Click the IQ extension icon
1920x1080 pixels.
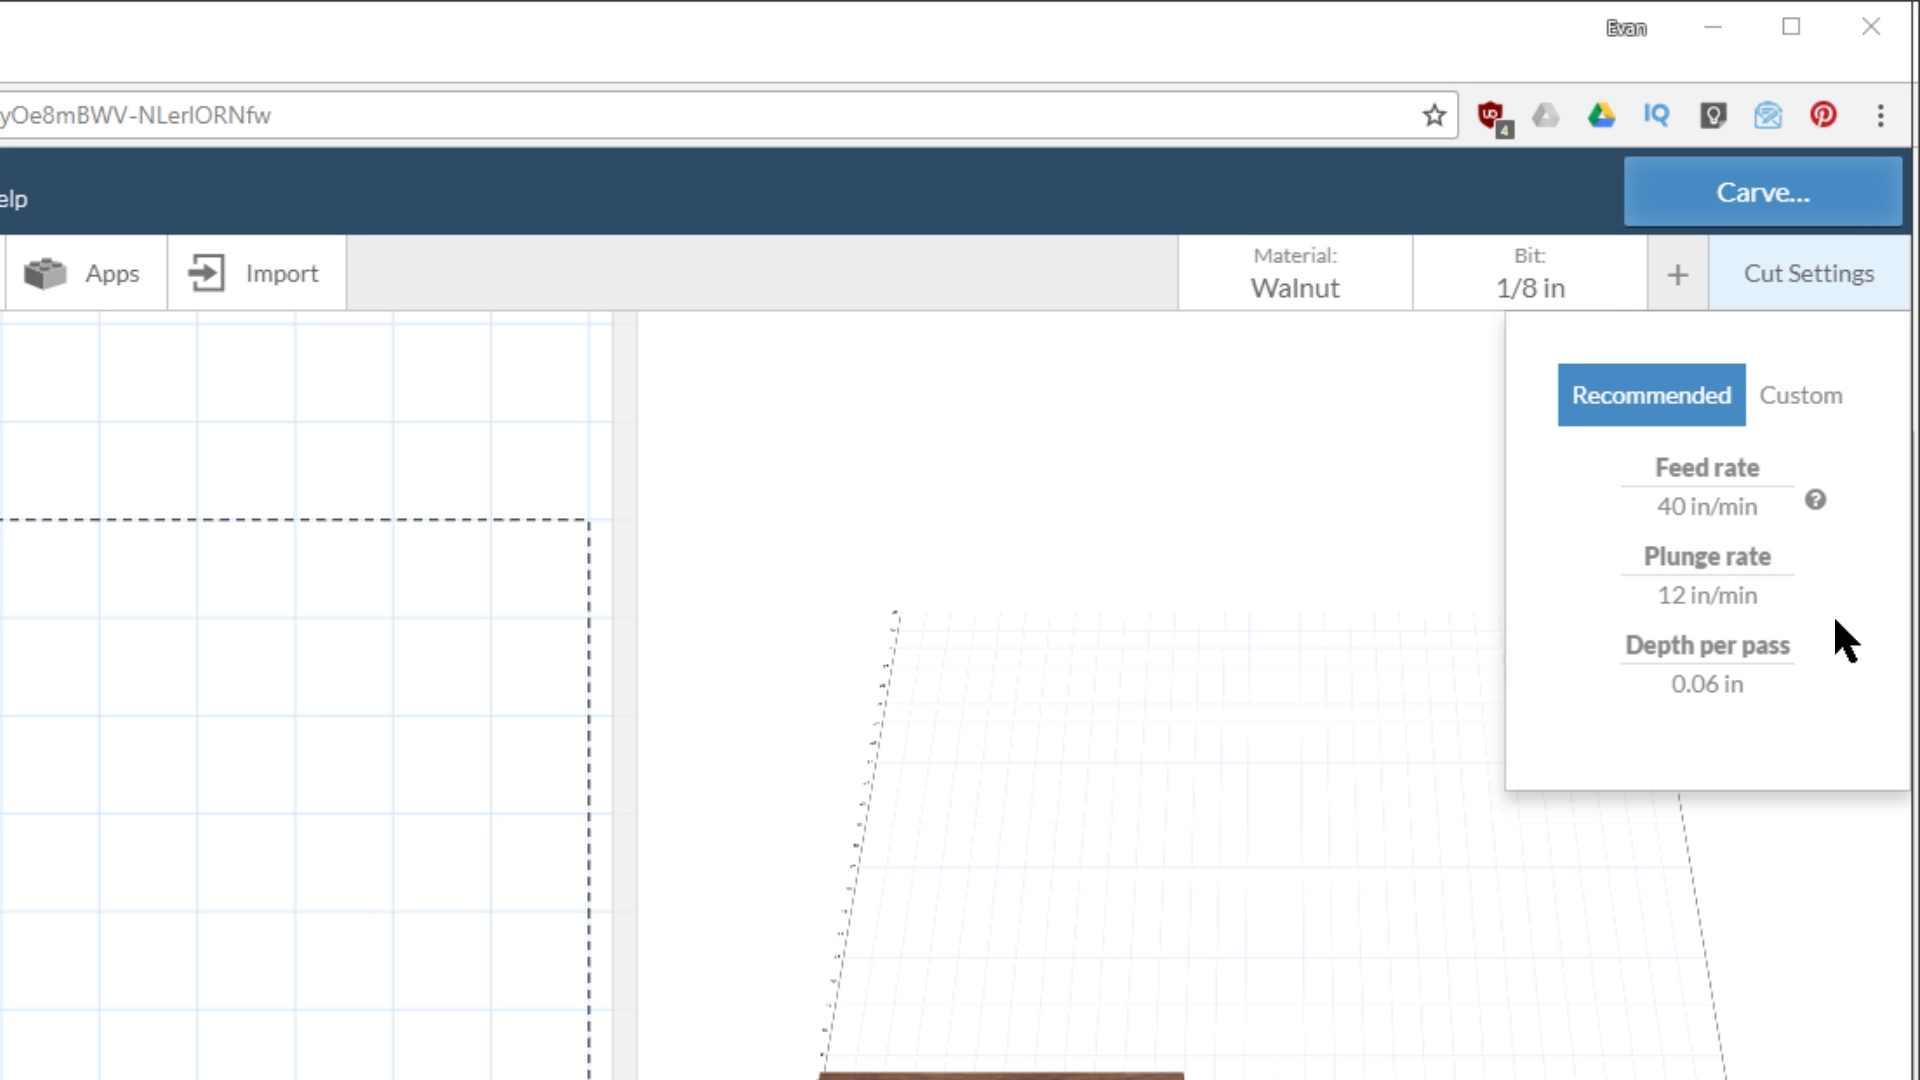(1656, 116)
